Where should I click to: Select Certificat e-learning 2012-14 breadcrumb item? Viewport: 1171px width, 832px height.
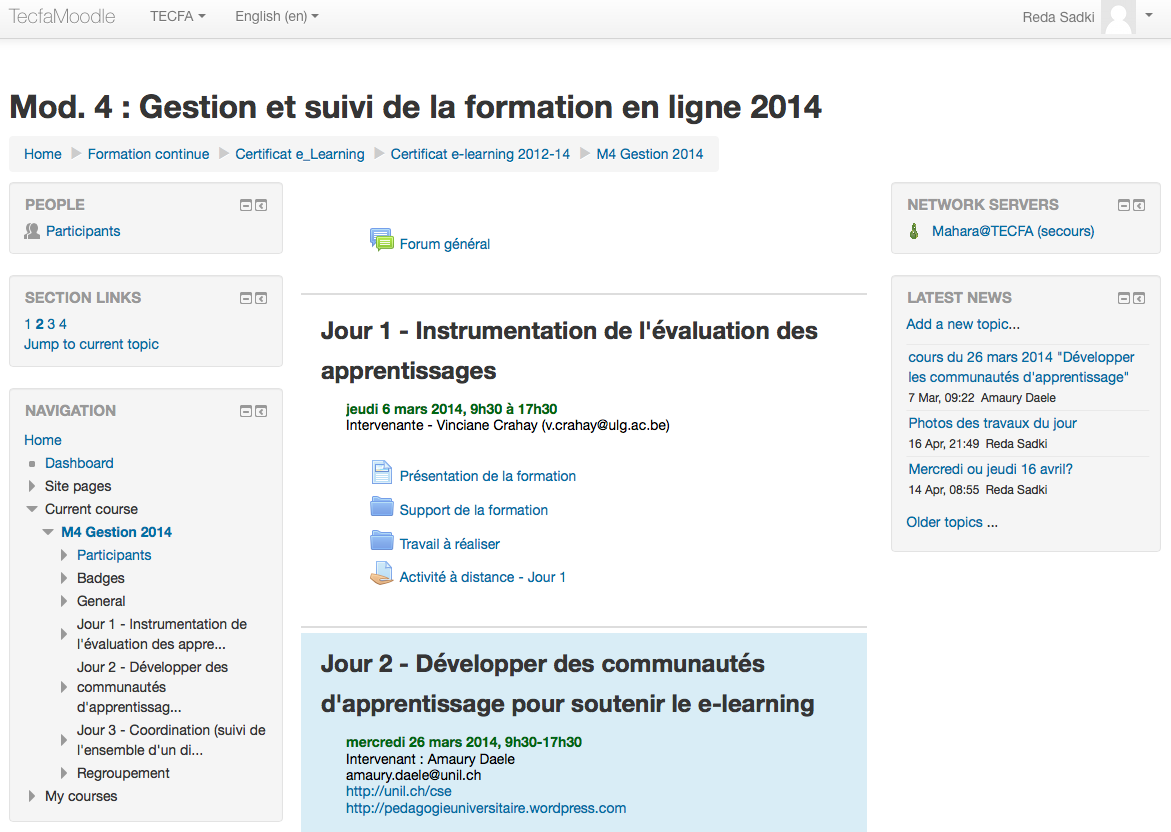(x=480, y=154)
